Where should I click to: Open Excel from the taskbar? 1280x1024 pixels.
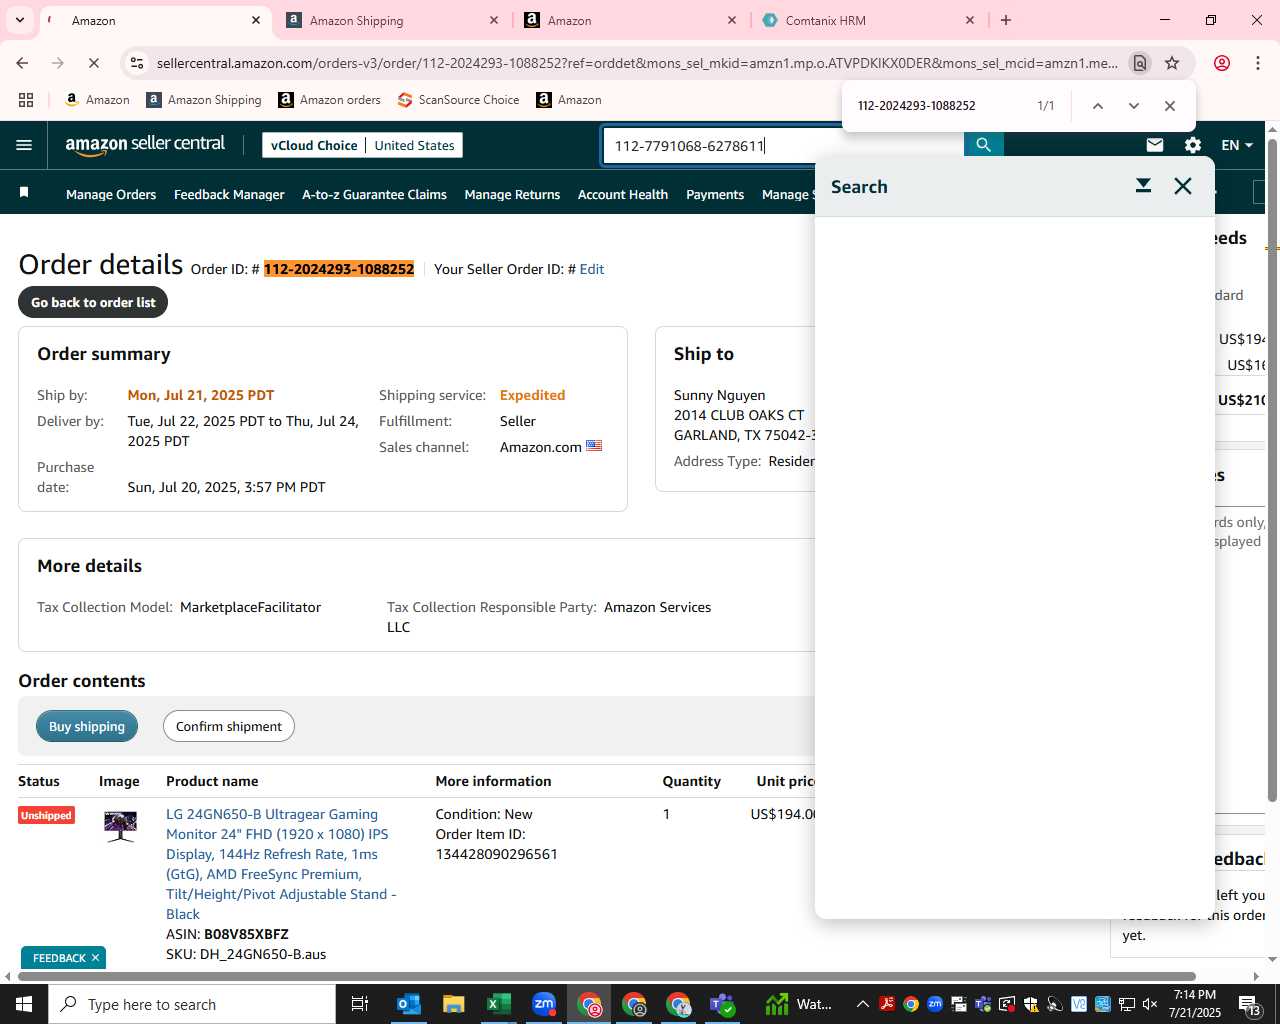point(498,1004)
